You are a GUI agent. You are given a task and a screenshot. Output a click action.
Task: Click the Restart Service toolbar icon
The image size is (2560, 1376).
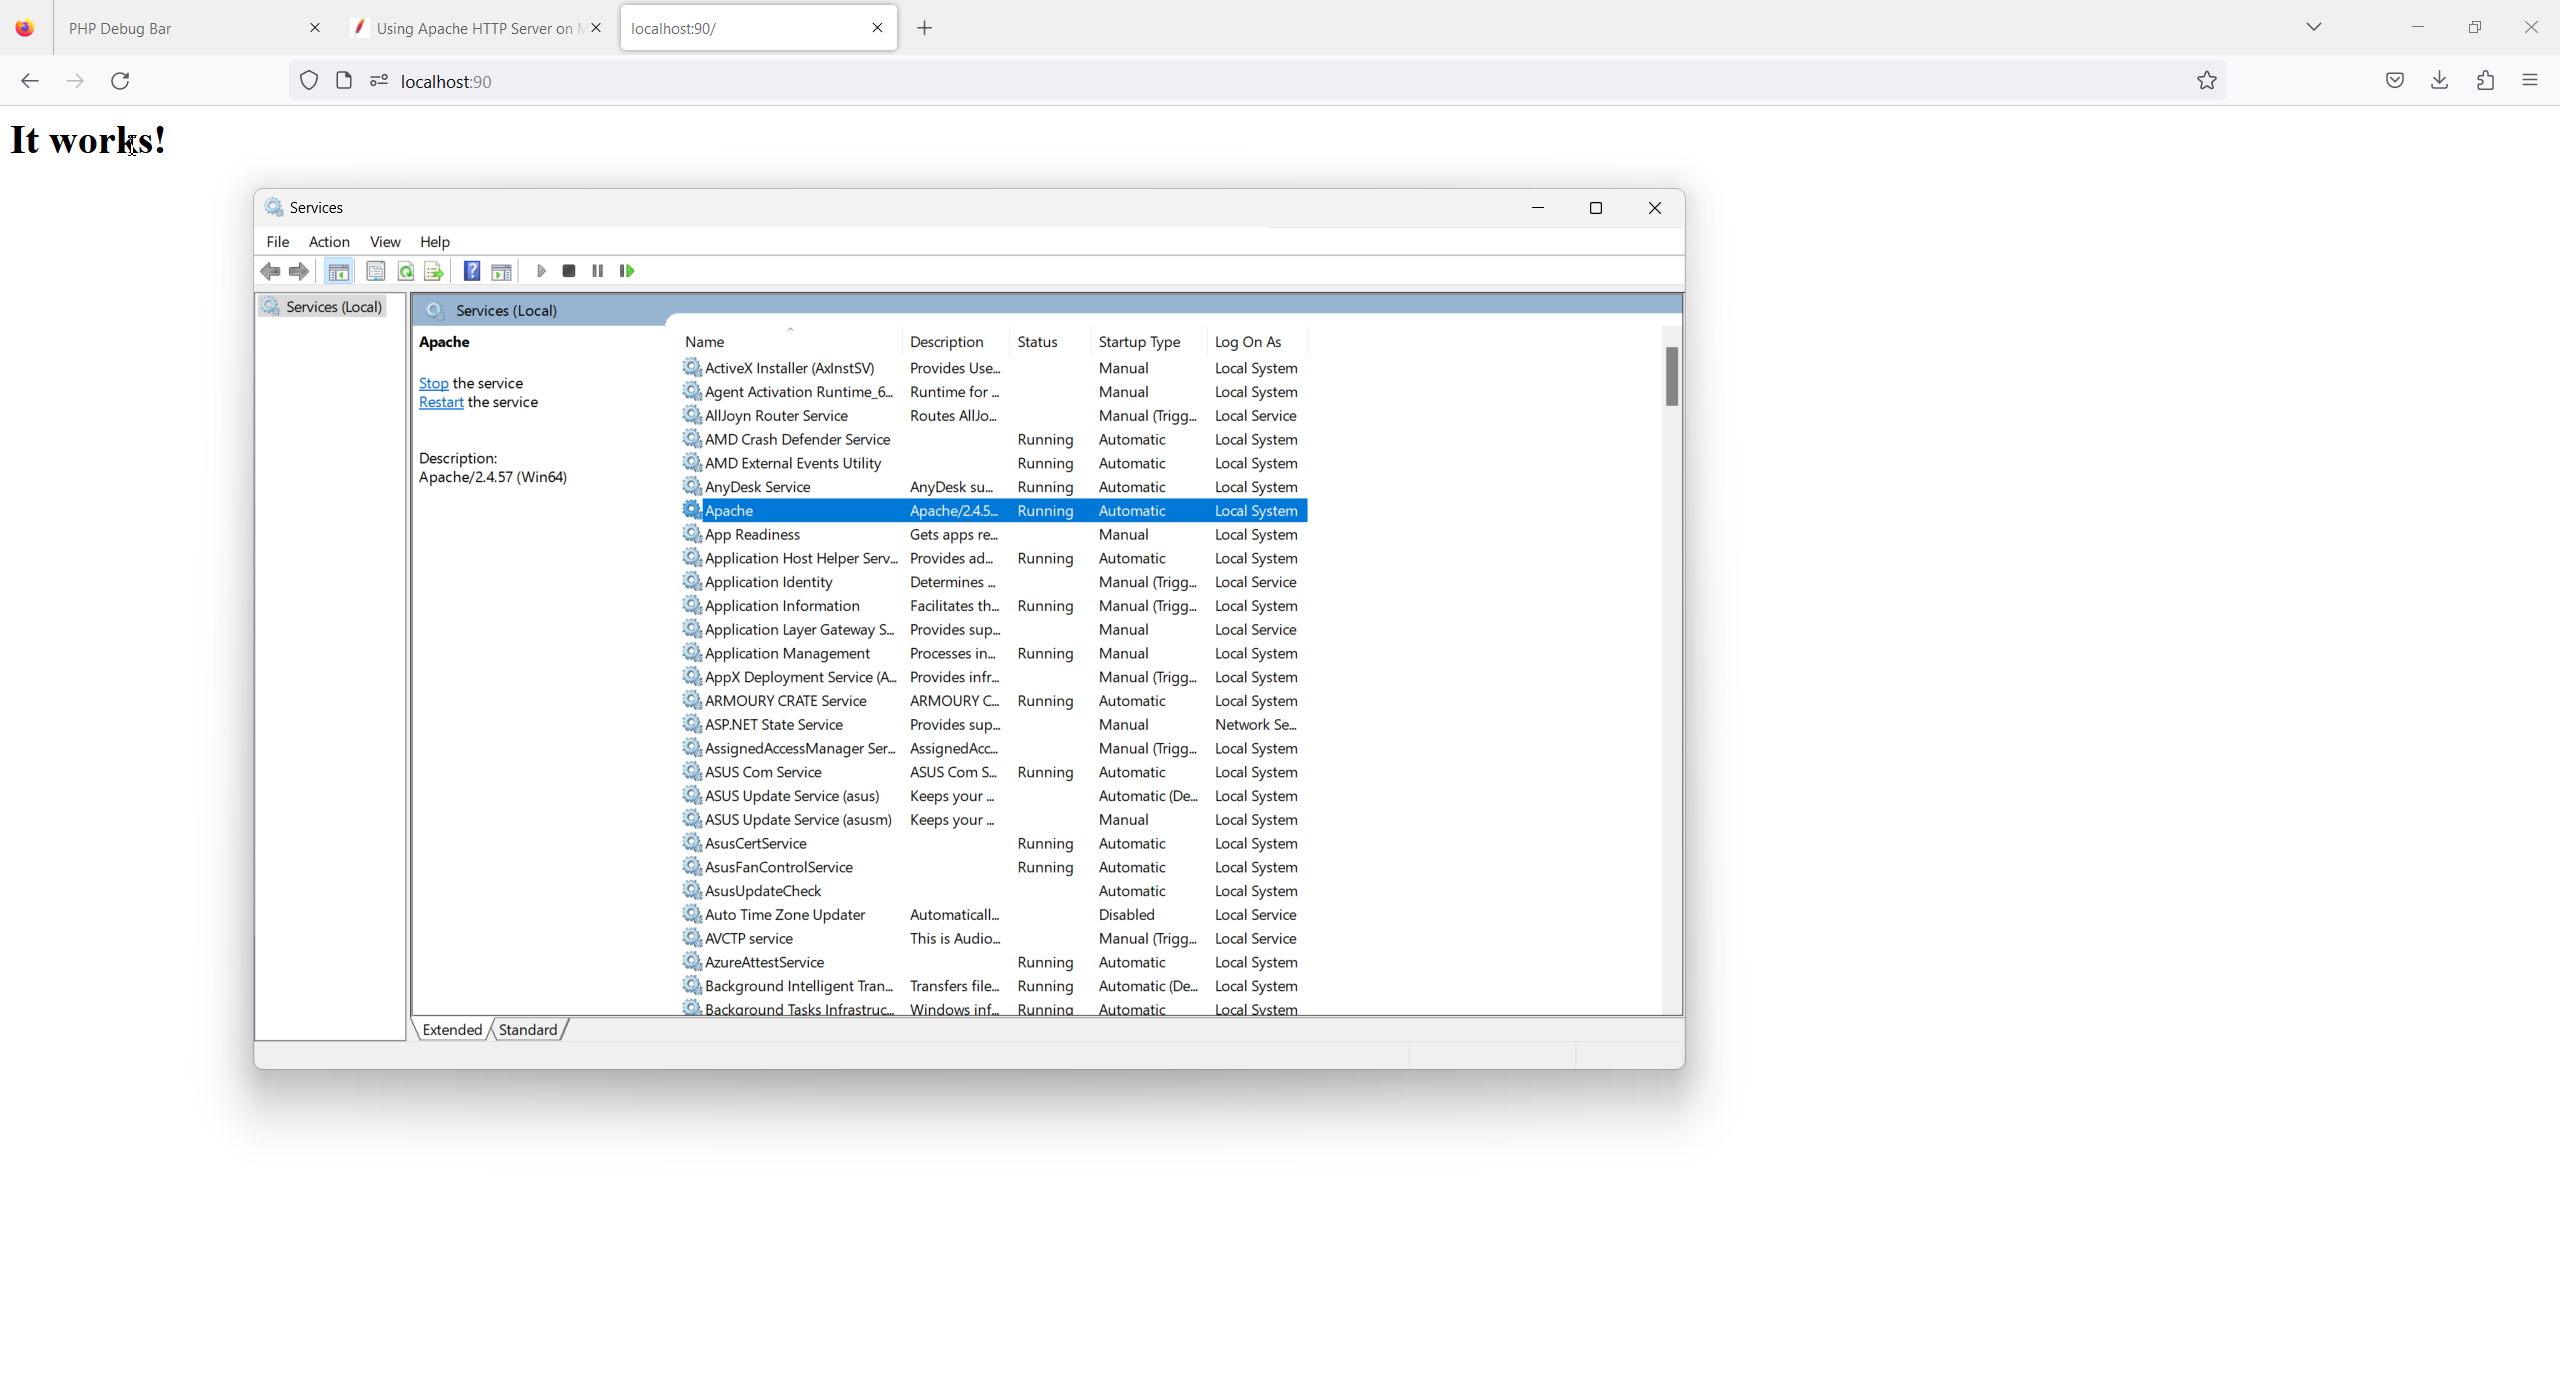(x=627, y=271)
